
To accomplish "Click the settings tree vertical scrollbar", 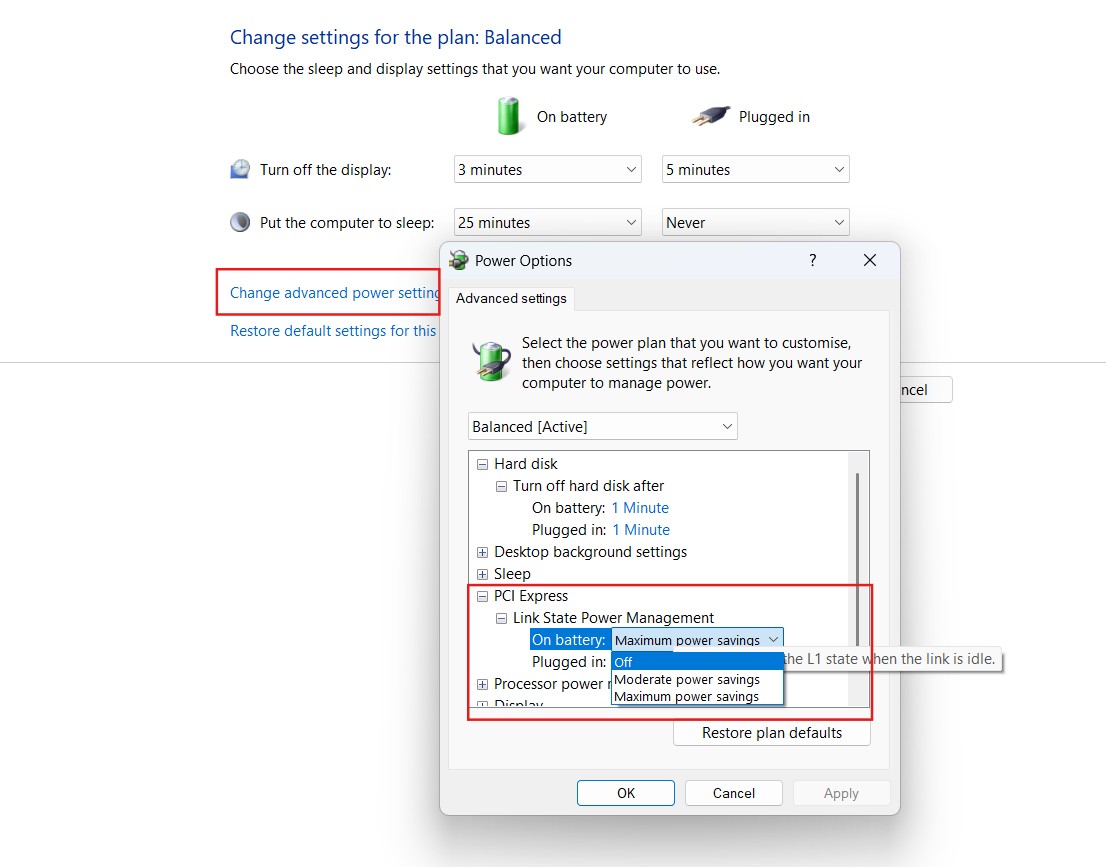I will click(857, 560).
